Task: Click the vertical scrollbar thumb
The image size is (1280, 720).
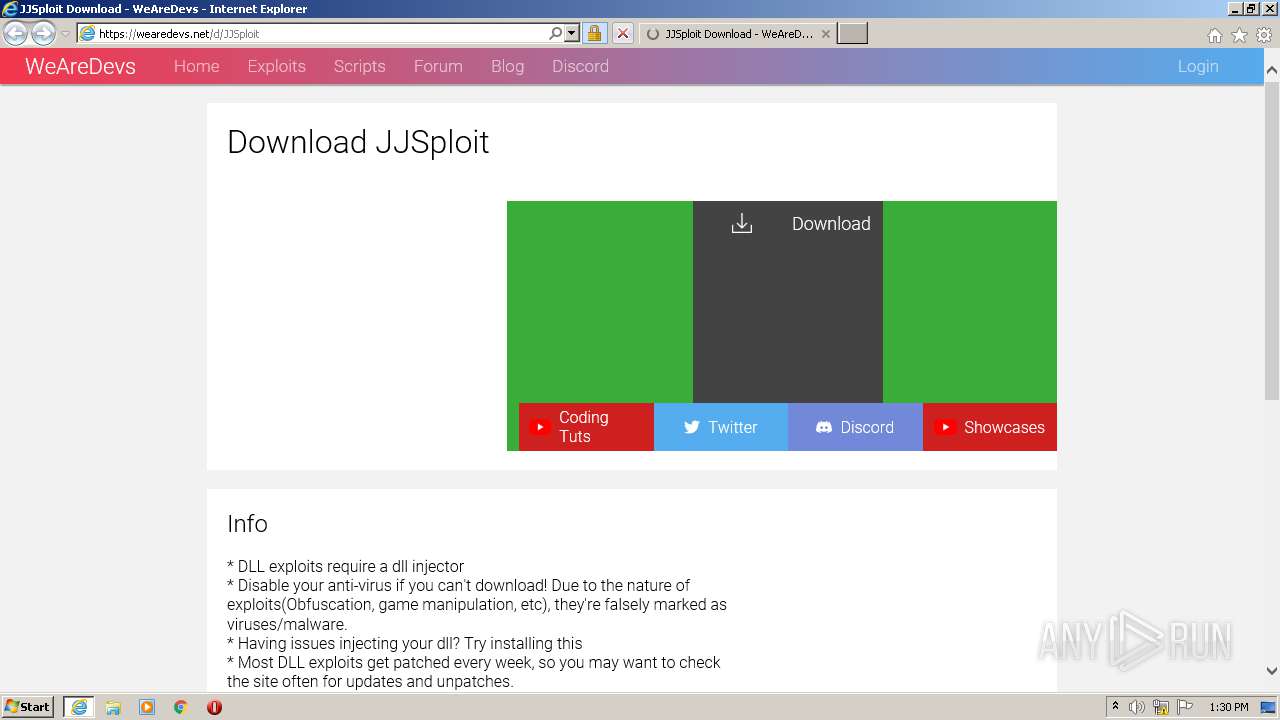Action: pyautogui.click(x=1271, y=240)
